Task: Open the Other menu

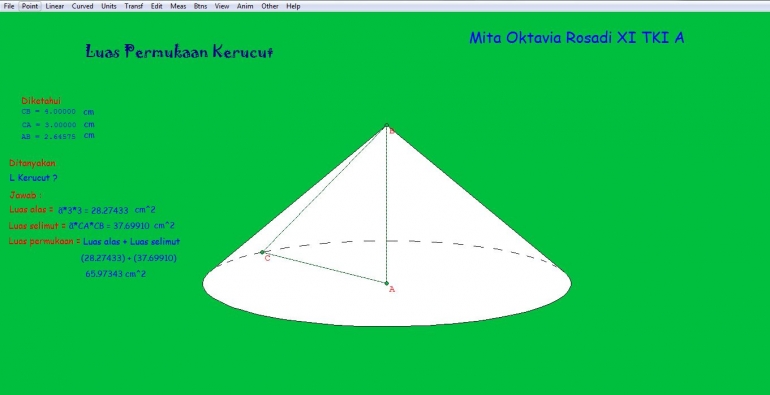Action: (x=270, y=6)
